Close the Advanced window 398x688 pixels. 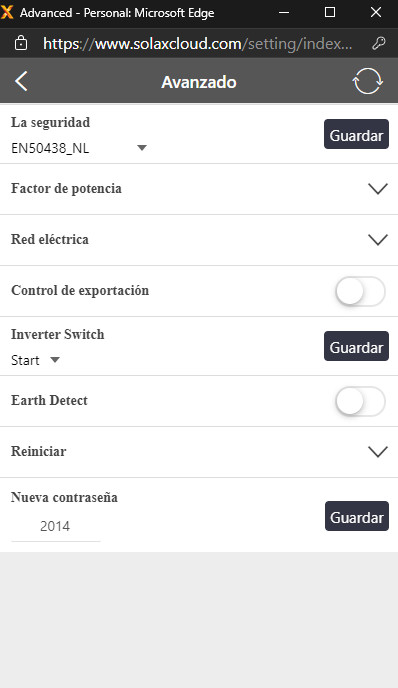coord(376,12)
